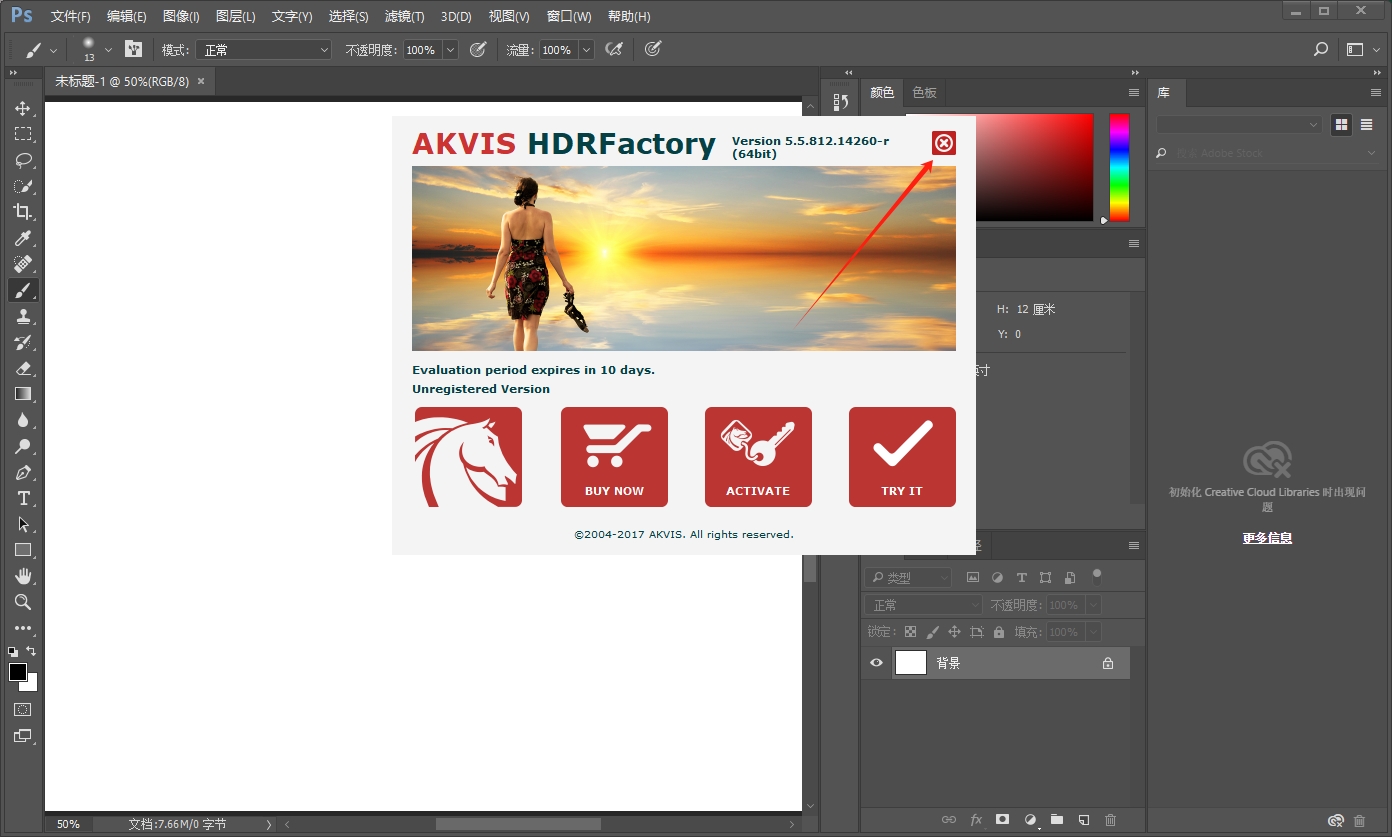
Task: Toggle lock image pixels
Action: [932, 632]
